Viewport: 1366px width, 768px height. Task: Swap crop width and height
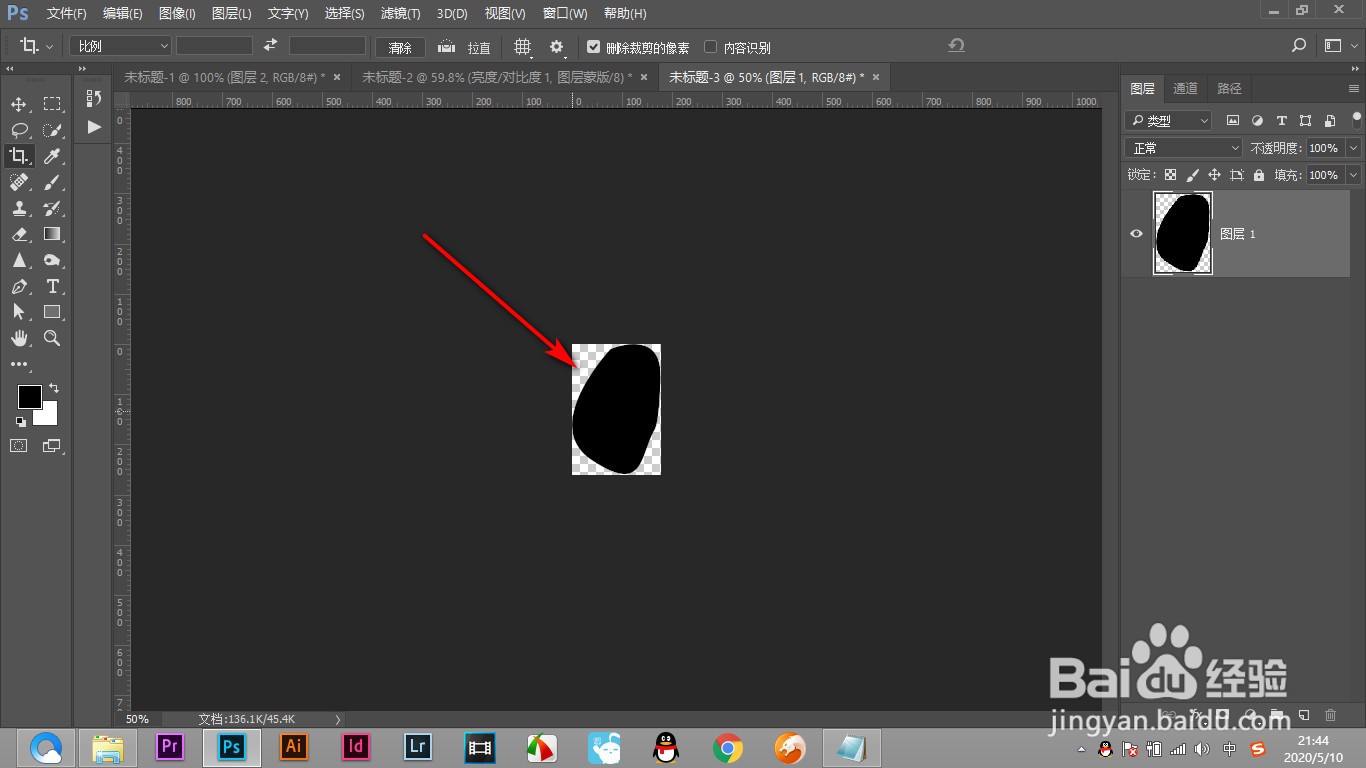[x=270, y=46]
